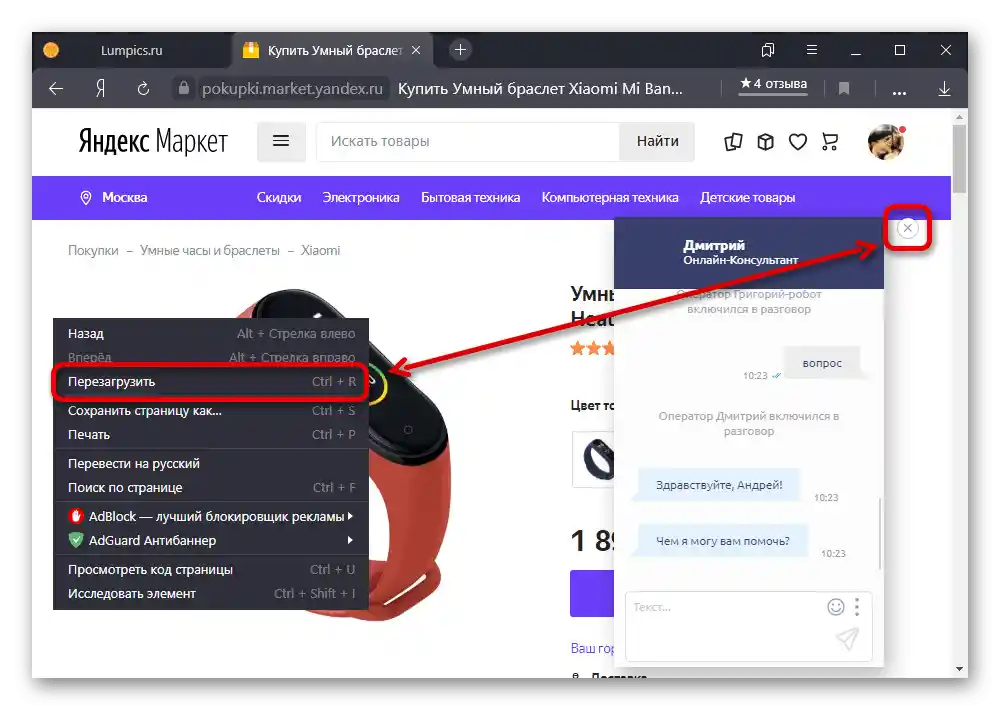The image size is (1000, 710).
Task: Expand the AdBlock submenu entry
Action: coord(211,517)
